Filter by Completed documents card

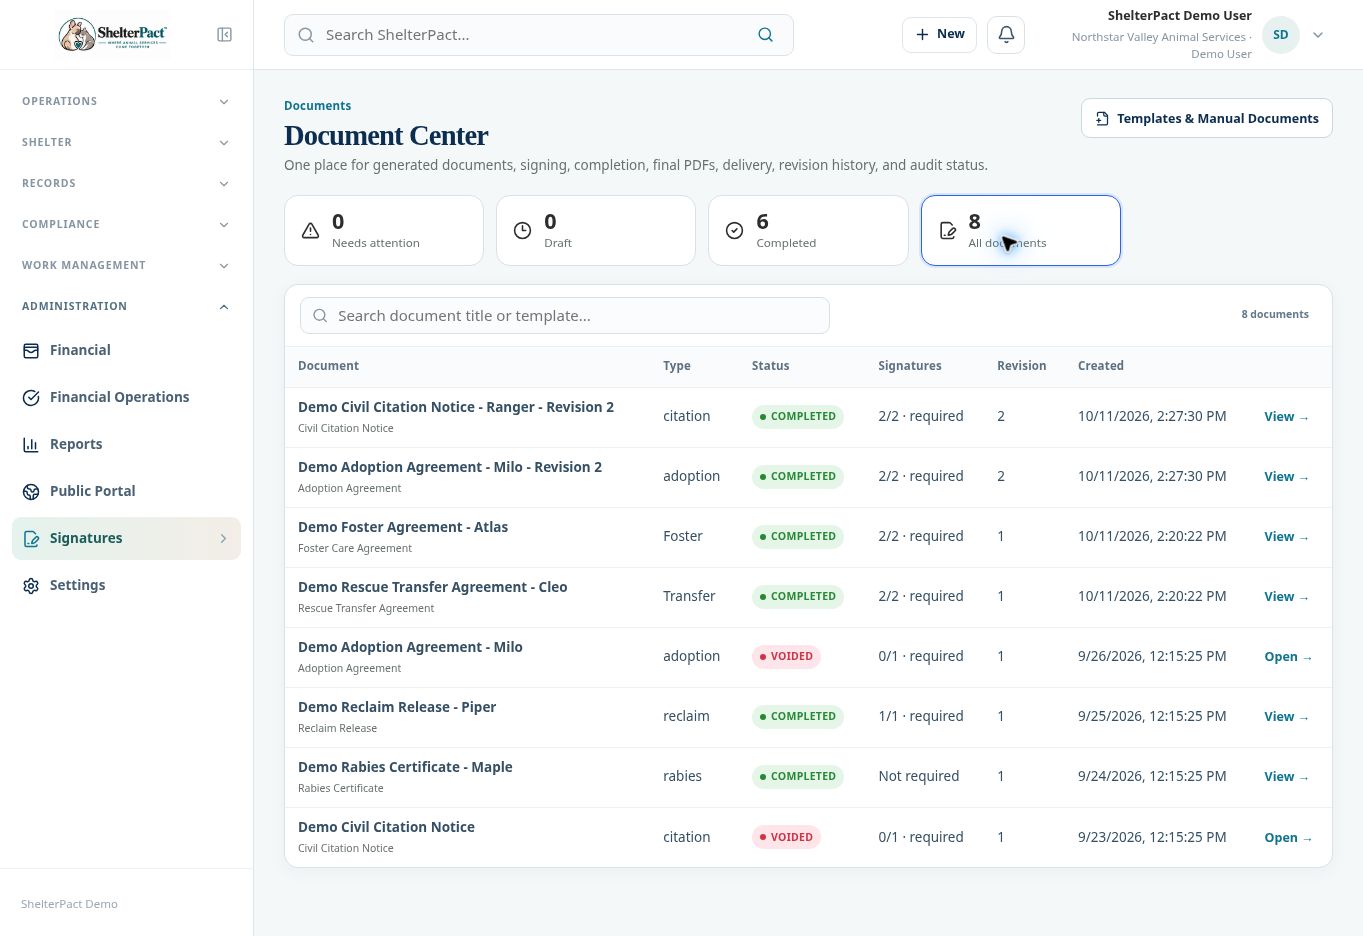click(x=808, y=230)
